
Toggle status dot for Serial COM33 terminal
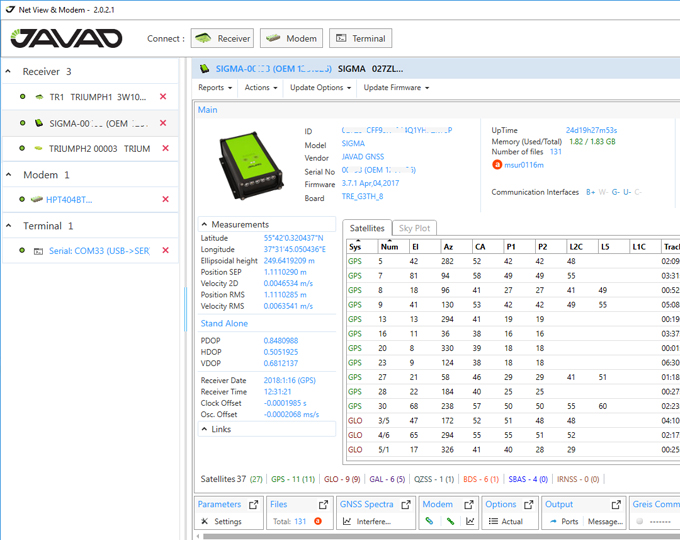click(22, 250)
